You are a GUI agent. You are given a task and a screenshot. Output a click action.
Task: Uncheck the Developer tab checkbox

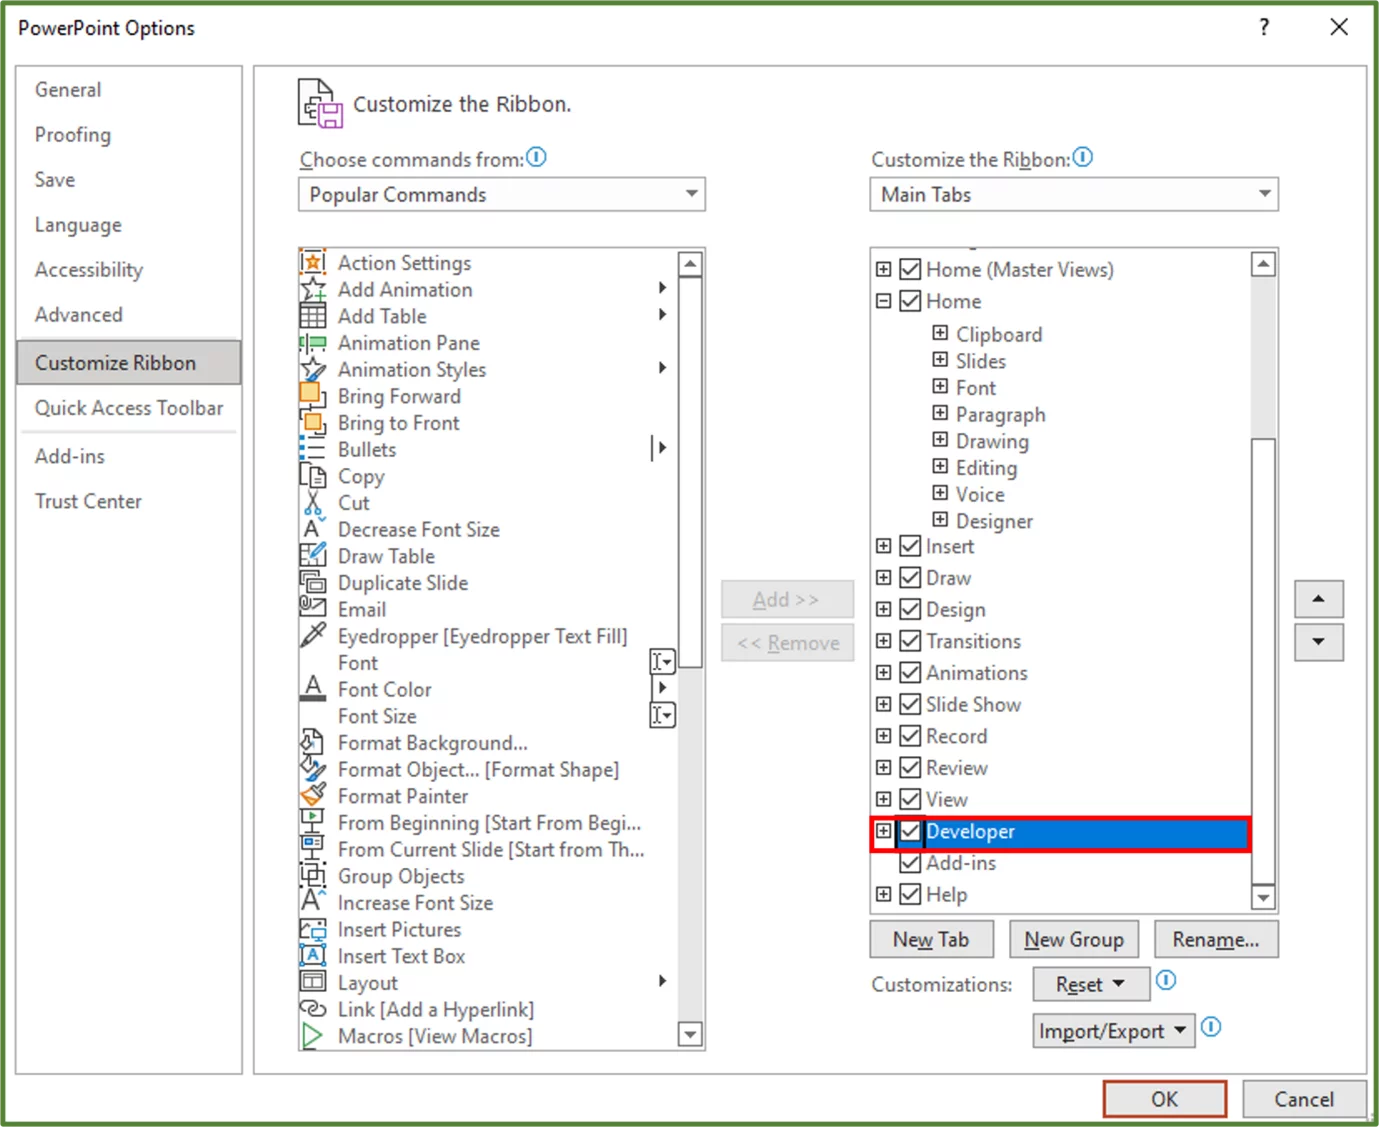[909, 831]
